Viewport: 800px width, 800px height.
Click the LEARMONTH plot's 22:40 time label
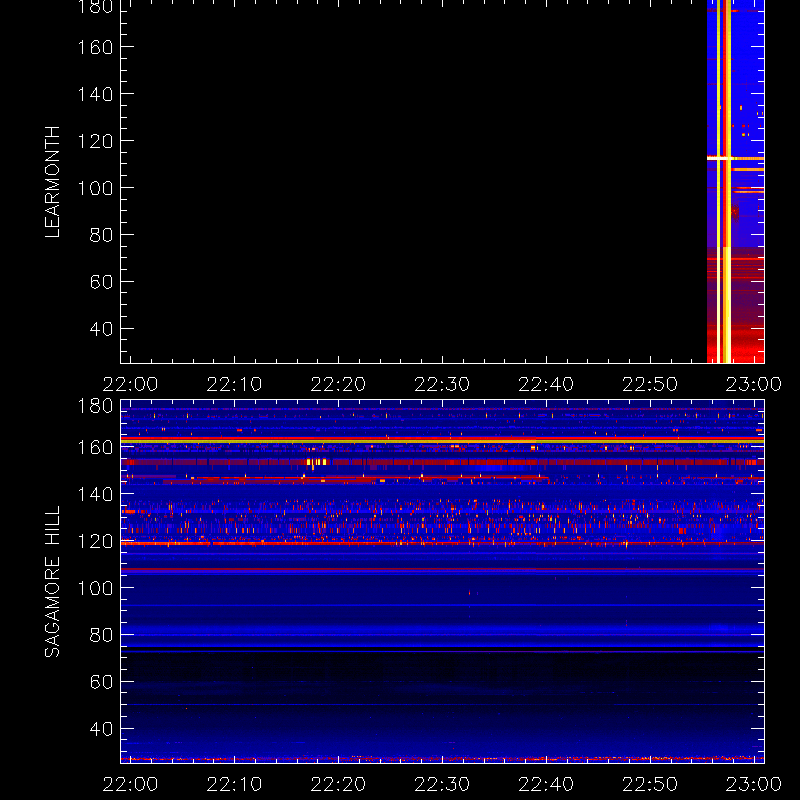546,384
